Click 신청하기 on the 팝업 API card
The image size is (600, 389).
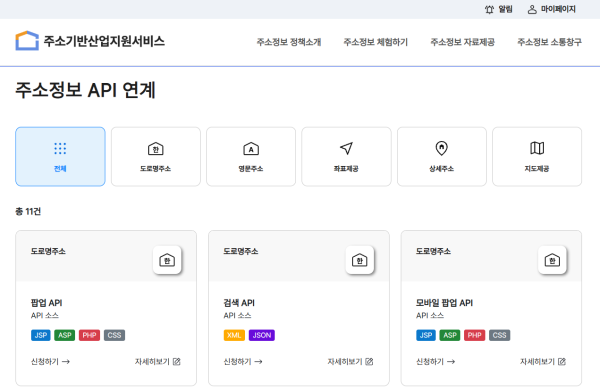coord(50,361)
